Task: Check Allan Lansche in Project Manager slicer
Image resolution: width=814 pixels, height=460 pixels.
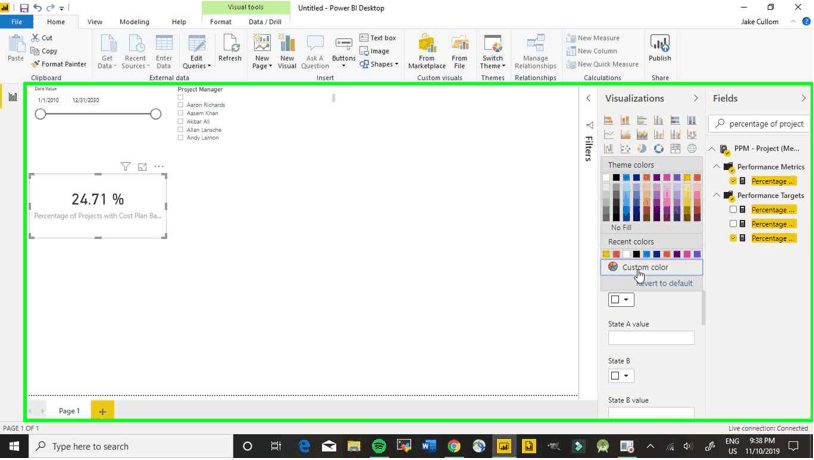Action: (x=181, y=130)
